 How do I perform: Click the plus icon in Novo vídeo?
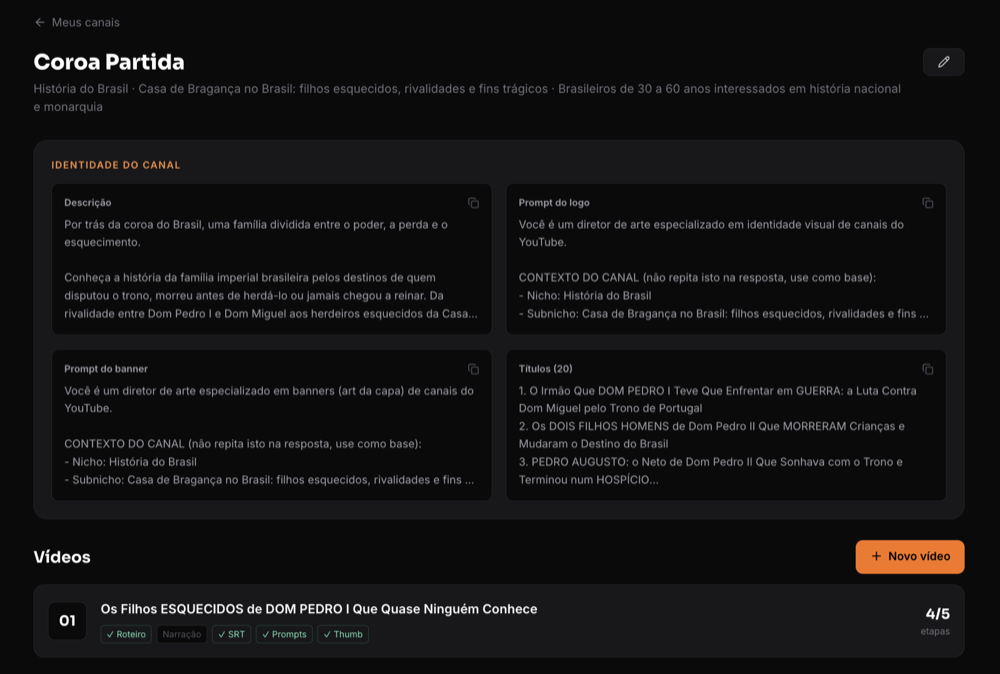click(x=876, y=557)
